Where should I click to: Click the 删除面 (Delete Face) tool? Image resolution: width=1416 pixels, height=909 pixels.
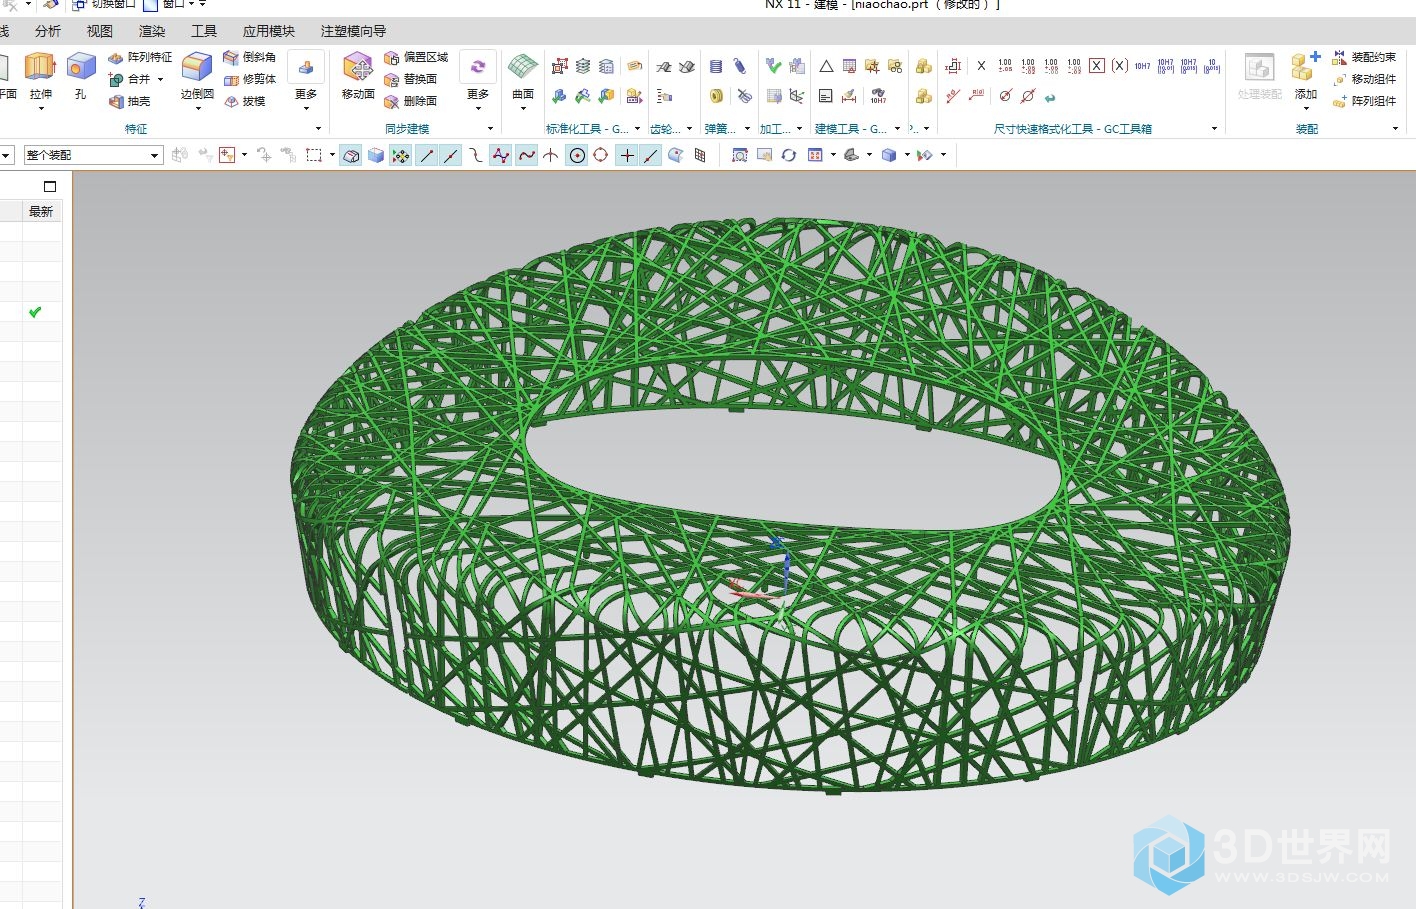[x=411, y=101]
